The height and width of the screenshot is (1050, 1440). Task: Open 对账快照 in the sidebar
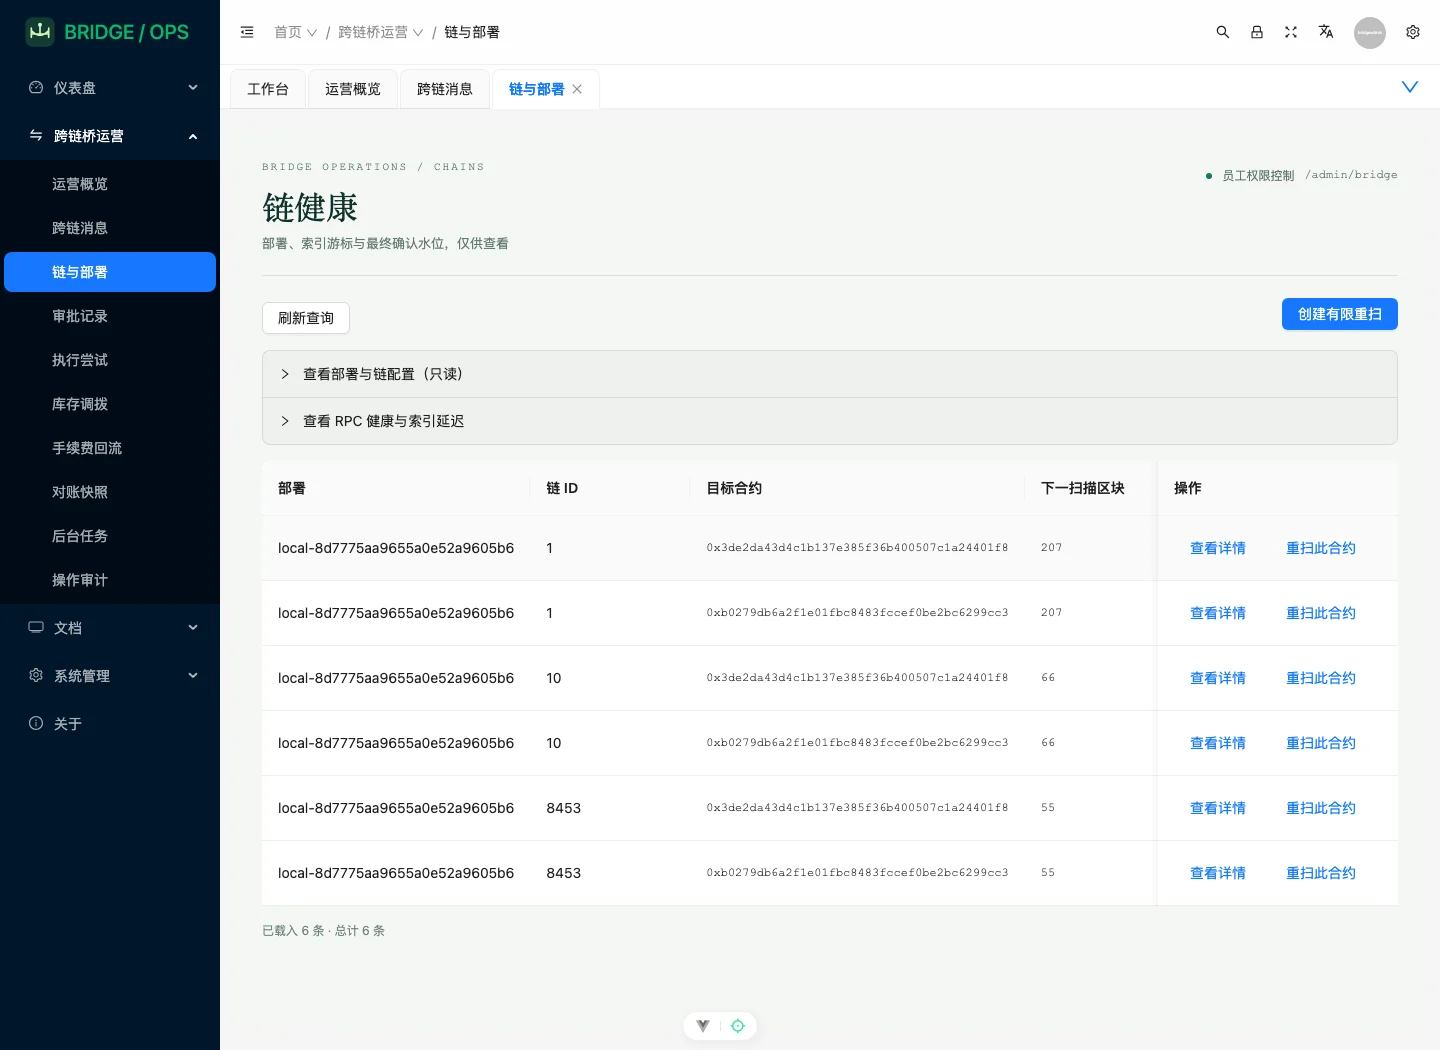(x=110, y=492)
